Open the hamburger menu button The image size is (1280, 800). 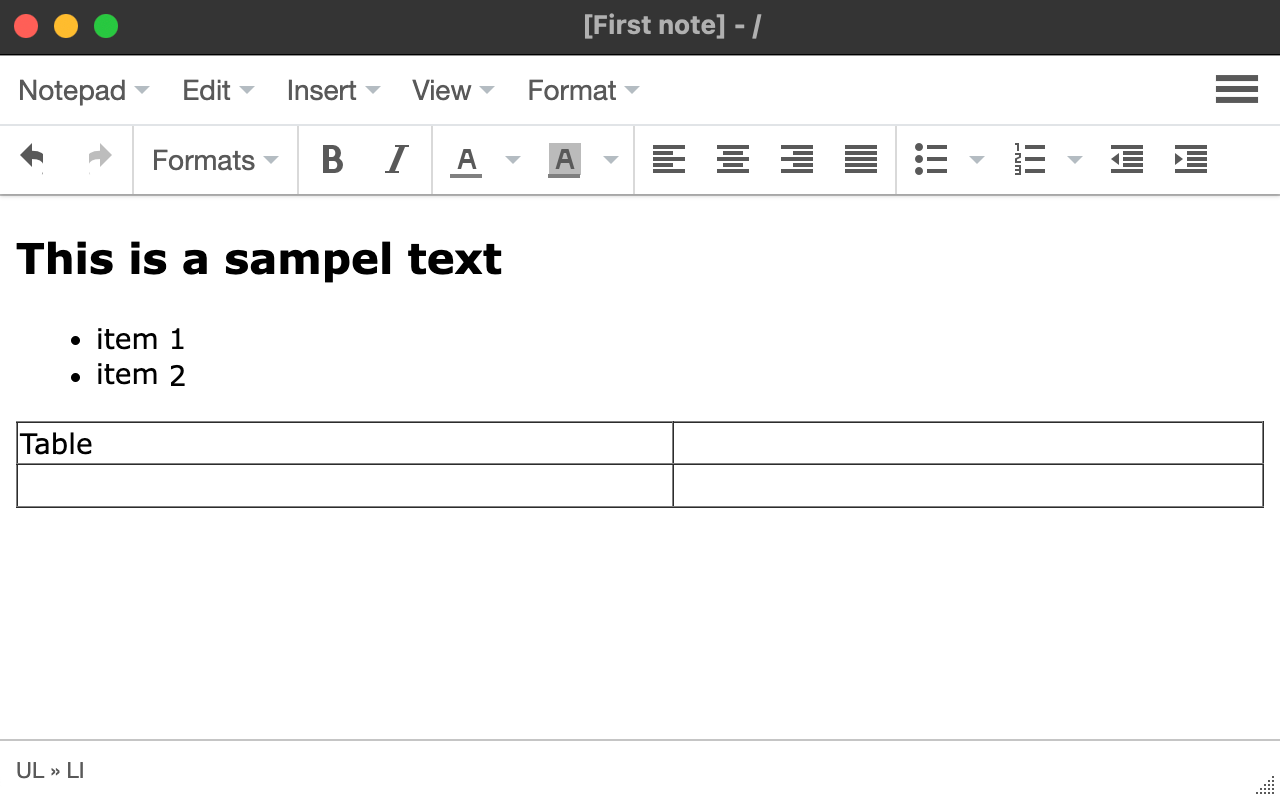(x=1237, y=89)
